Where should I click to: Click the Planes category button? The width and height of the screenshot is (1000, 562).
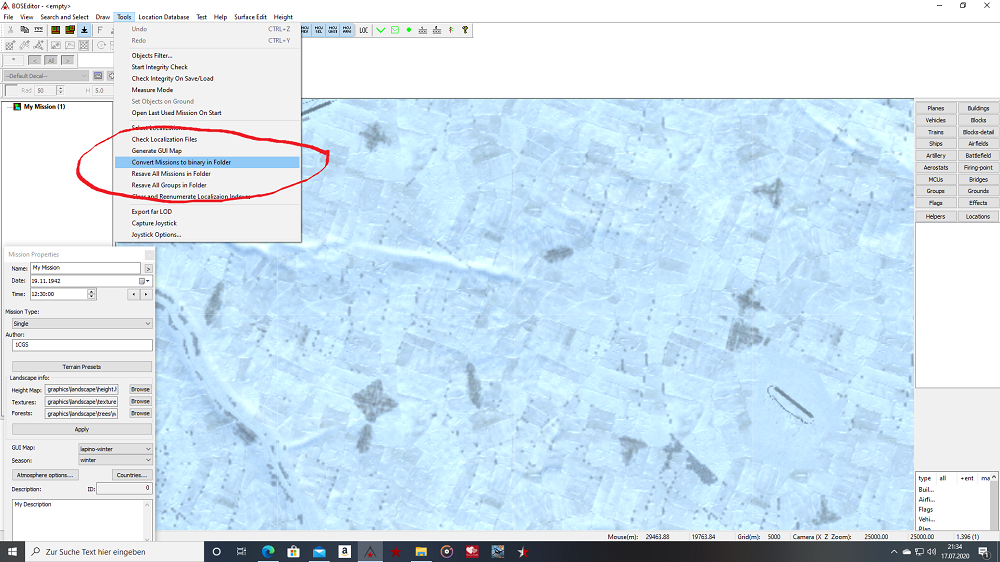[936, 108]
